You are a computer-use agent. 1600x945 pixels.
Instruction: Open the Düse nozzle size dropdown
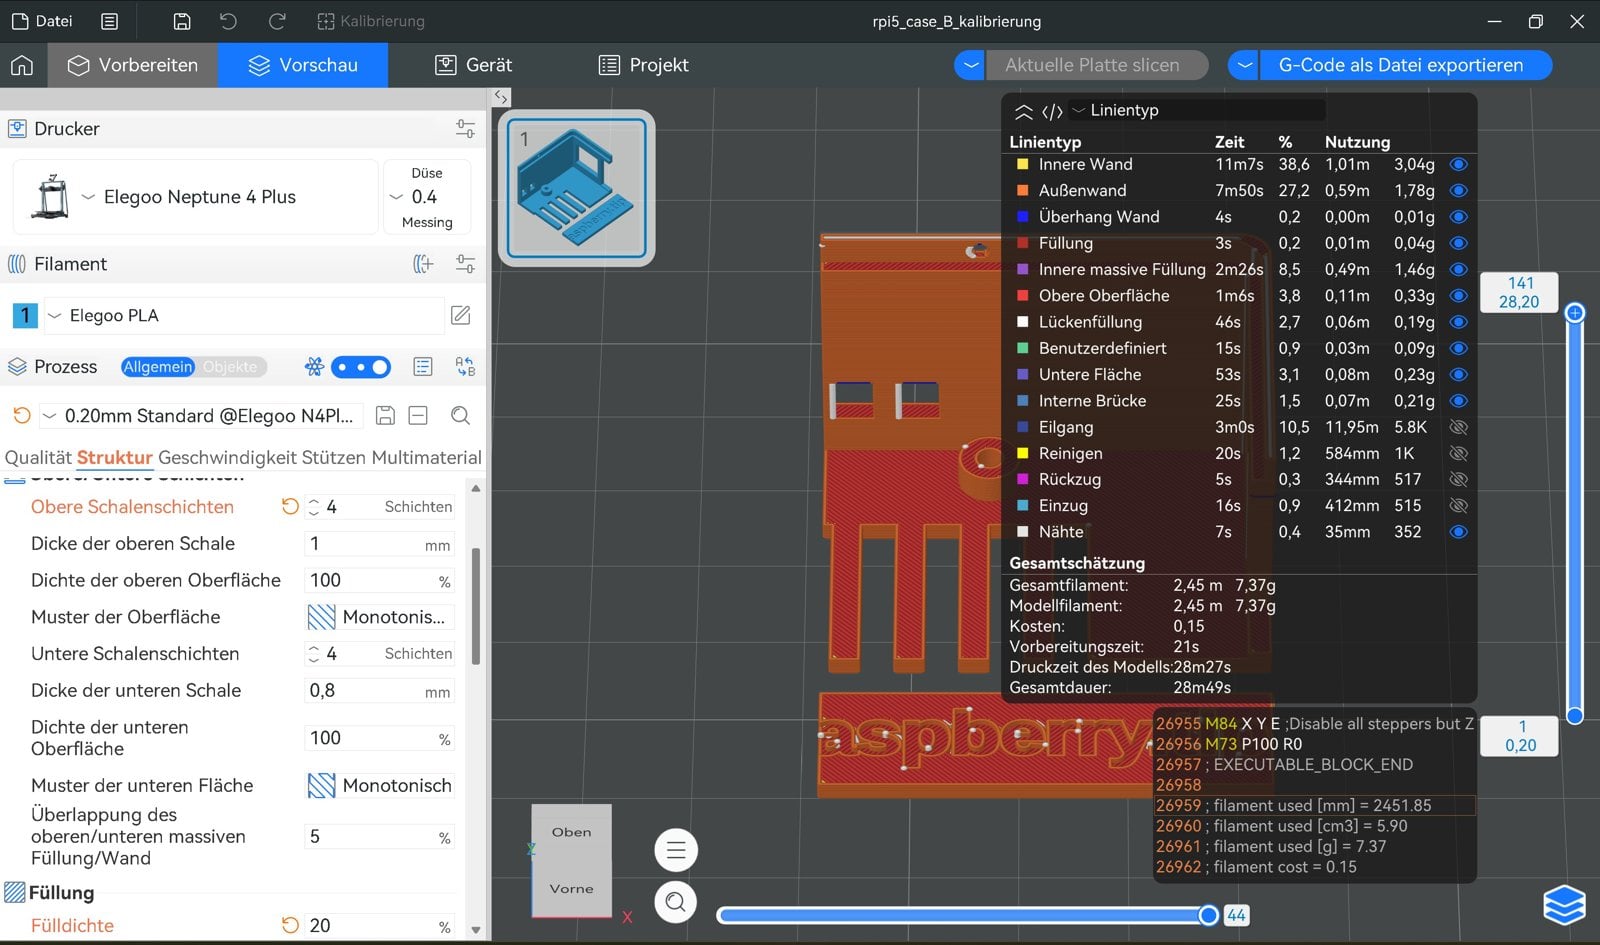click(427, 197)
